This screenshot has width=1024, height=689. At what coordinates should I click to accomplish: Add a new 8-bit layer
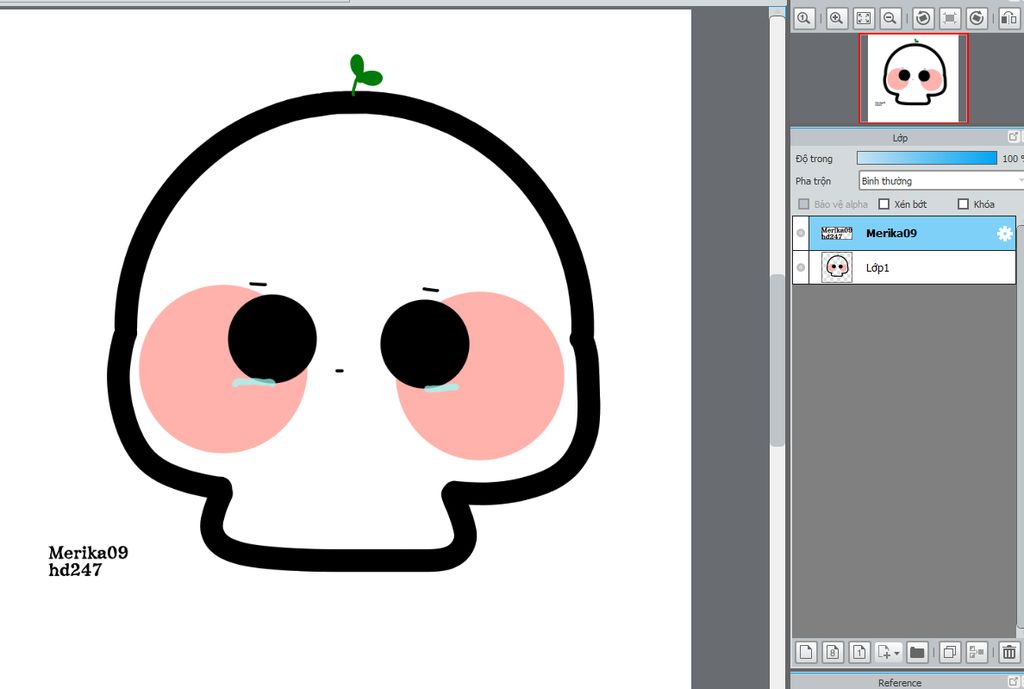click(833, 652)
